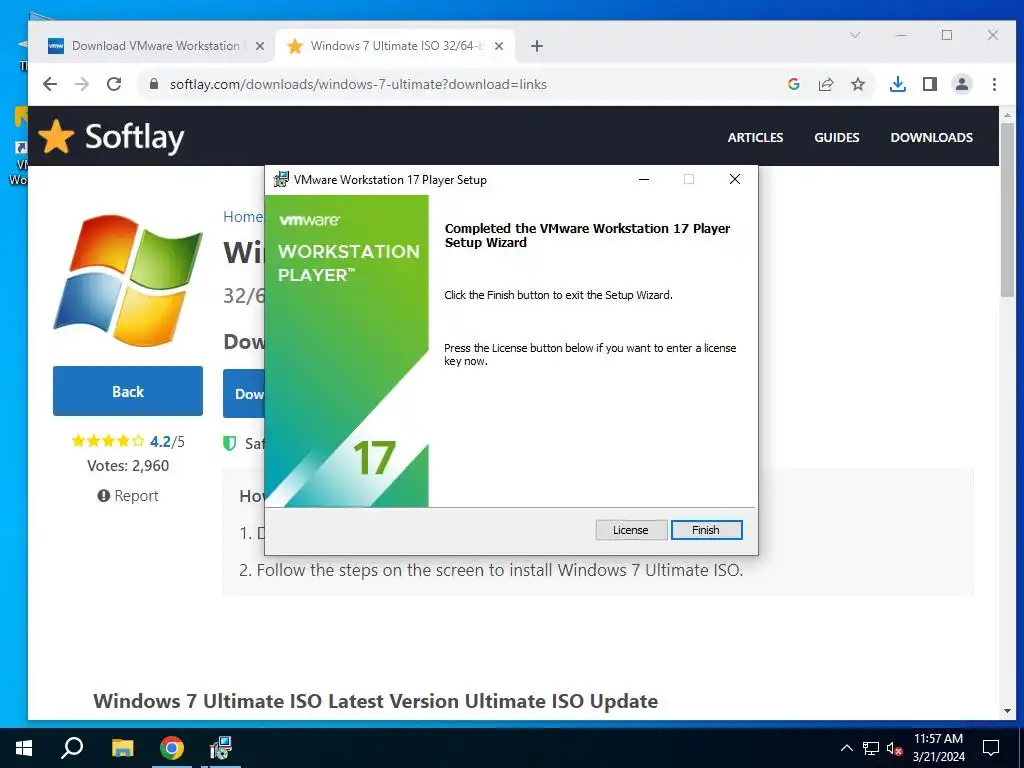Click the "Windows 7 Ultimate ISO Latest Version" heading
Viewport: 1024px width, 768px height.
coord(376,701)
